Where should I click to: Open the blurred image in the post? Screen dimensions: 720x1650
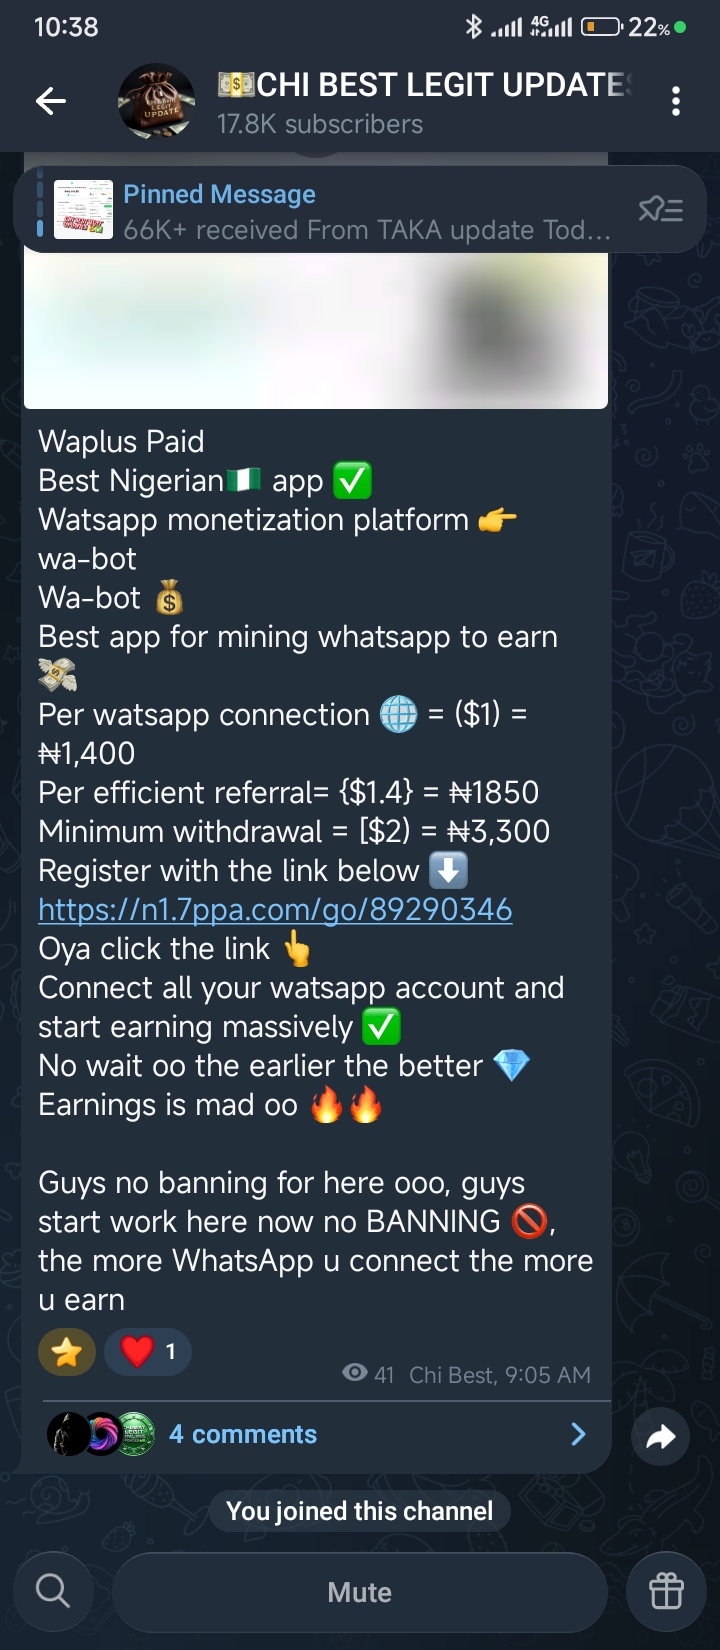316,330
